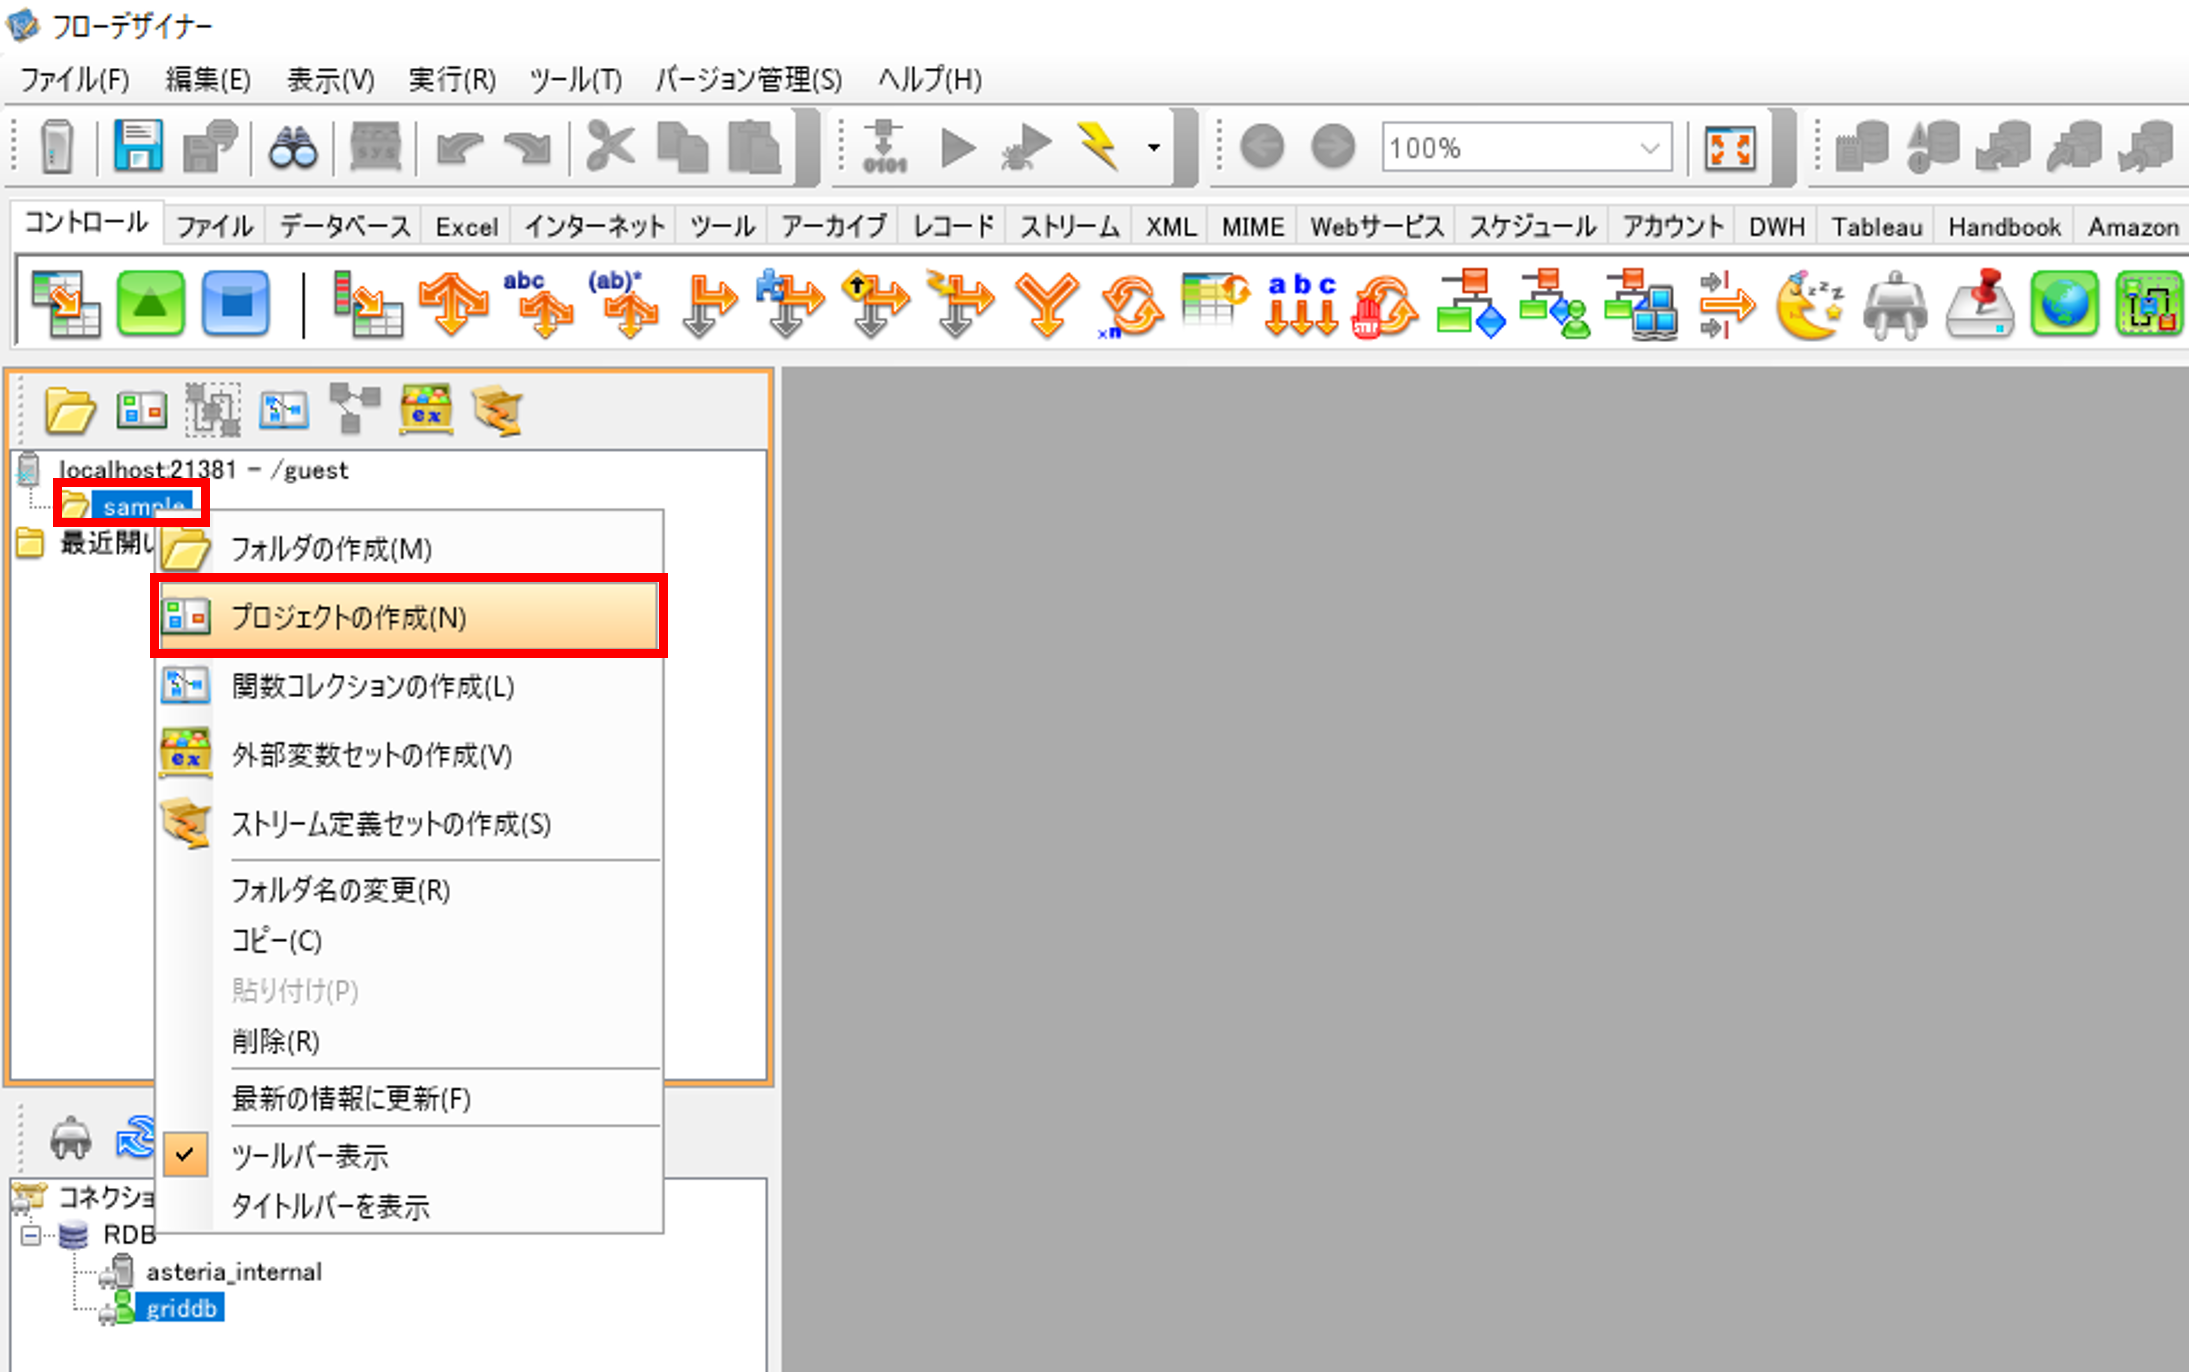This screenshot has height=1372, width=2189.
Task: Click the fit-to-window zoom icon
Action: point(1730,149)
